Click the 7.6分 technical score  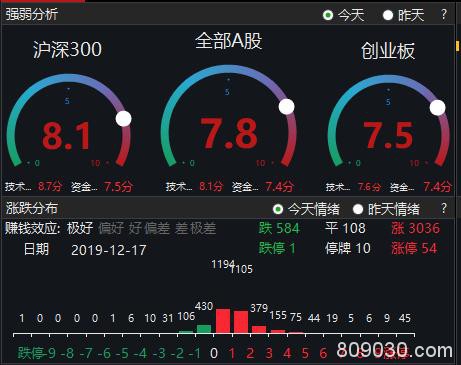(x=369, y=187)
